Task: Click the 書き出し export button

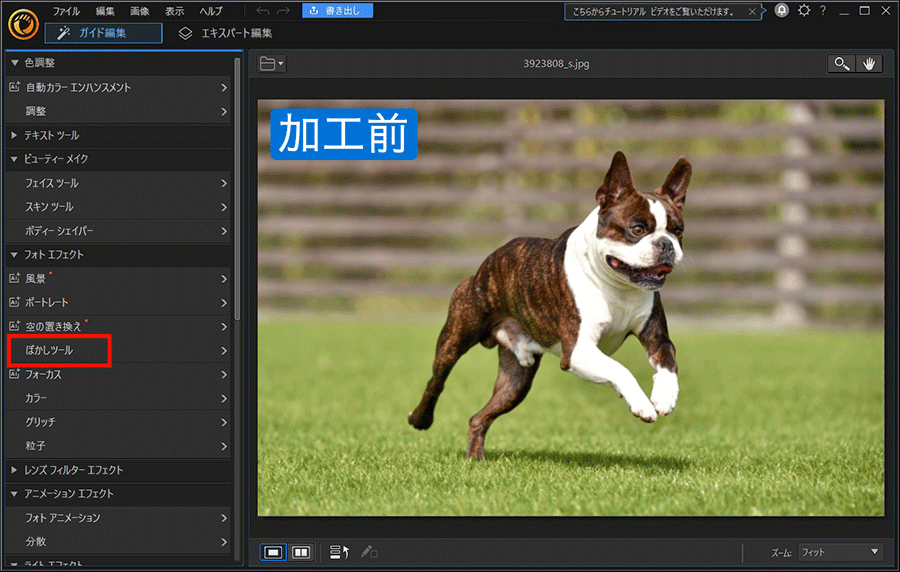Action: [x=338, y=11]
